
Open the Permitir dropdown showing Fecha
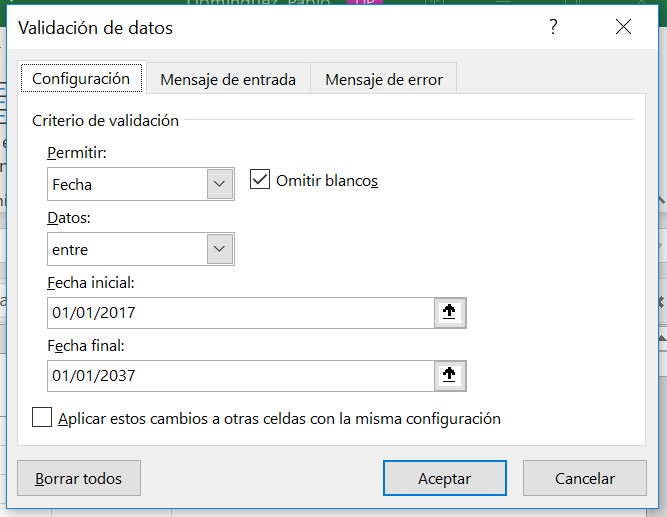pyautogui.click(x=141, y=184)
